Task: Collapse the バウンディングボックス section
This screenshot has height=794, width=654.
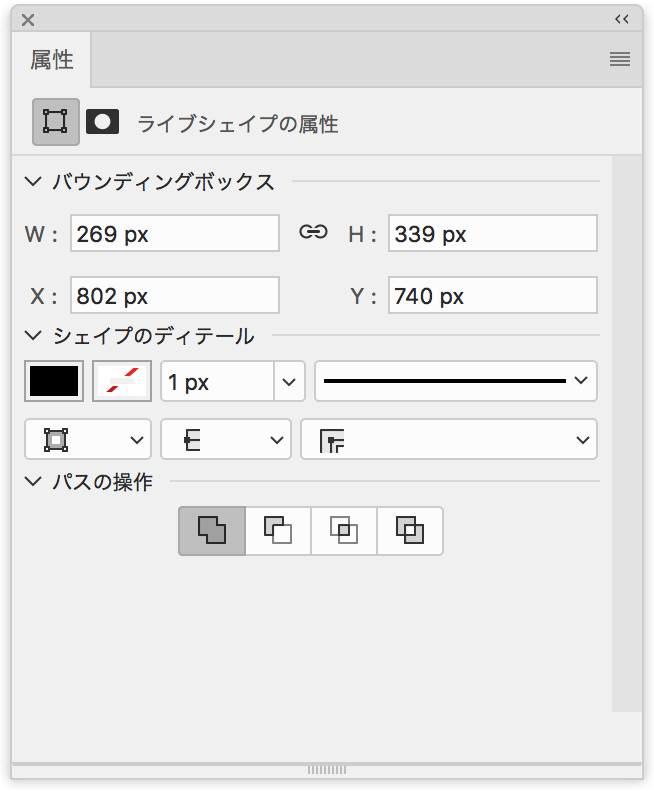Action: [x=33, y=181]
